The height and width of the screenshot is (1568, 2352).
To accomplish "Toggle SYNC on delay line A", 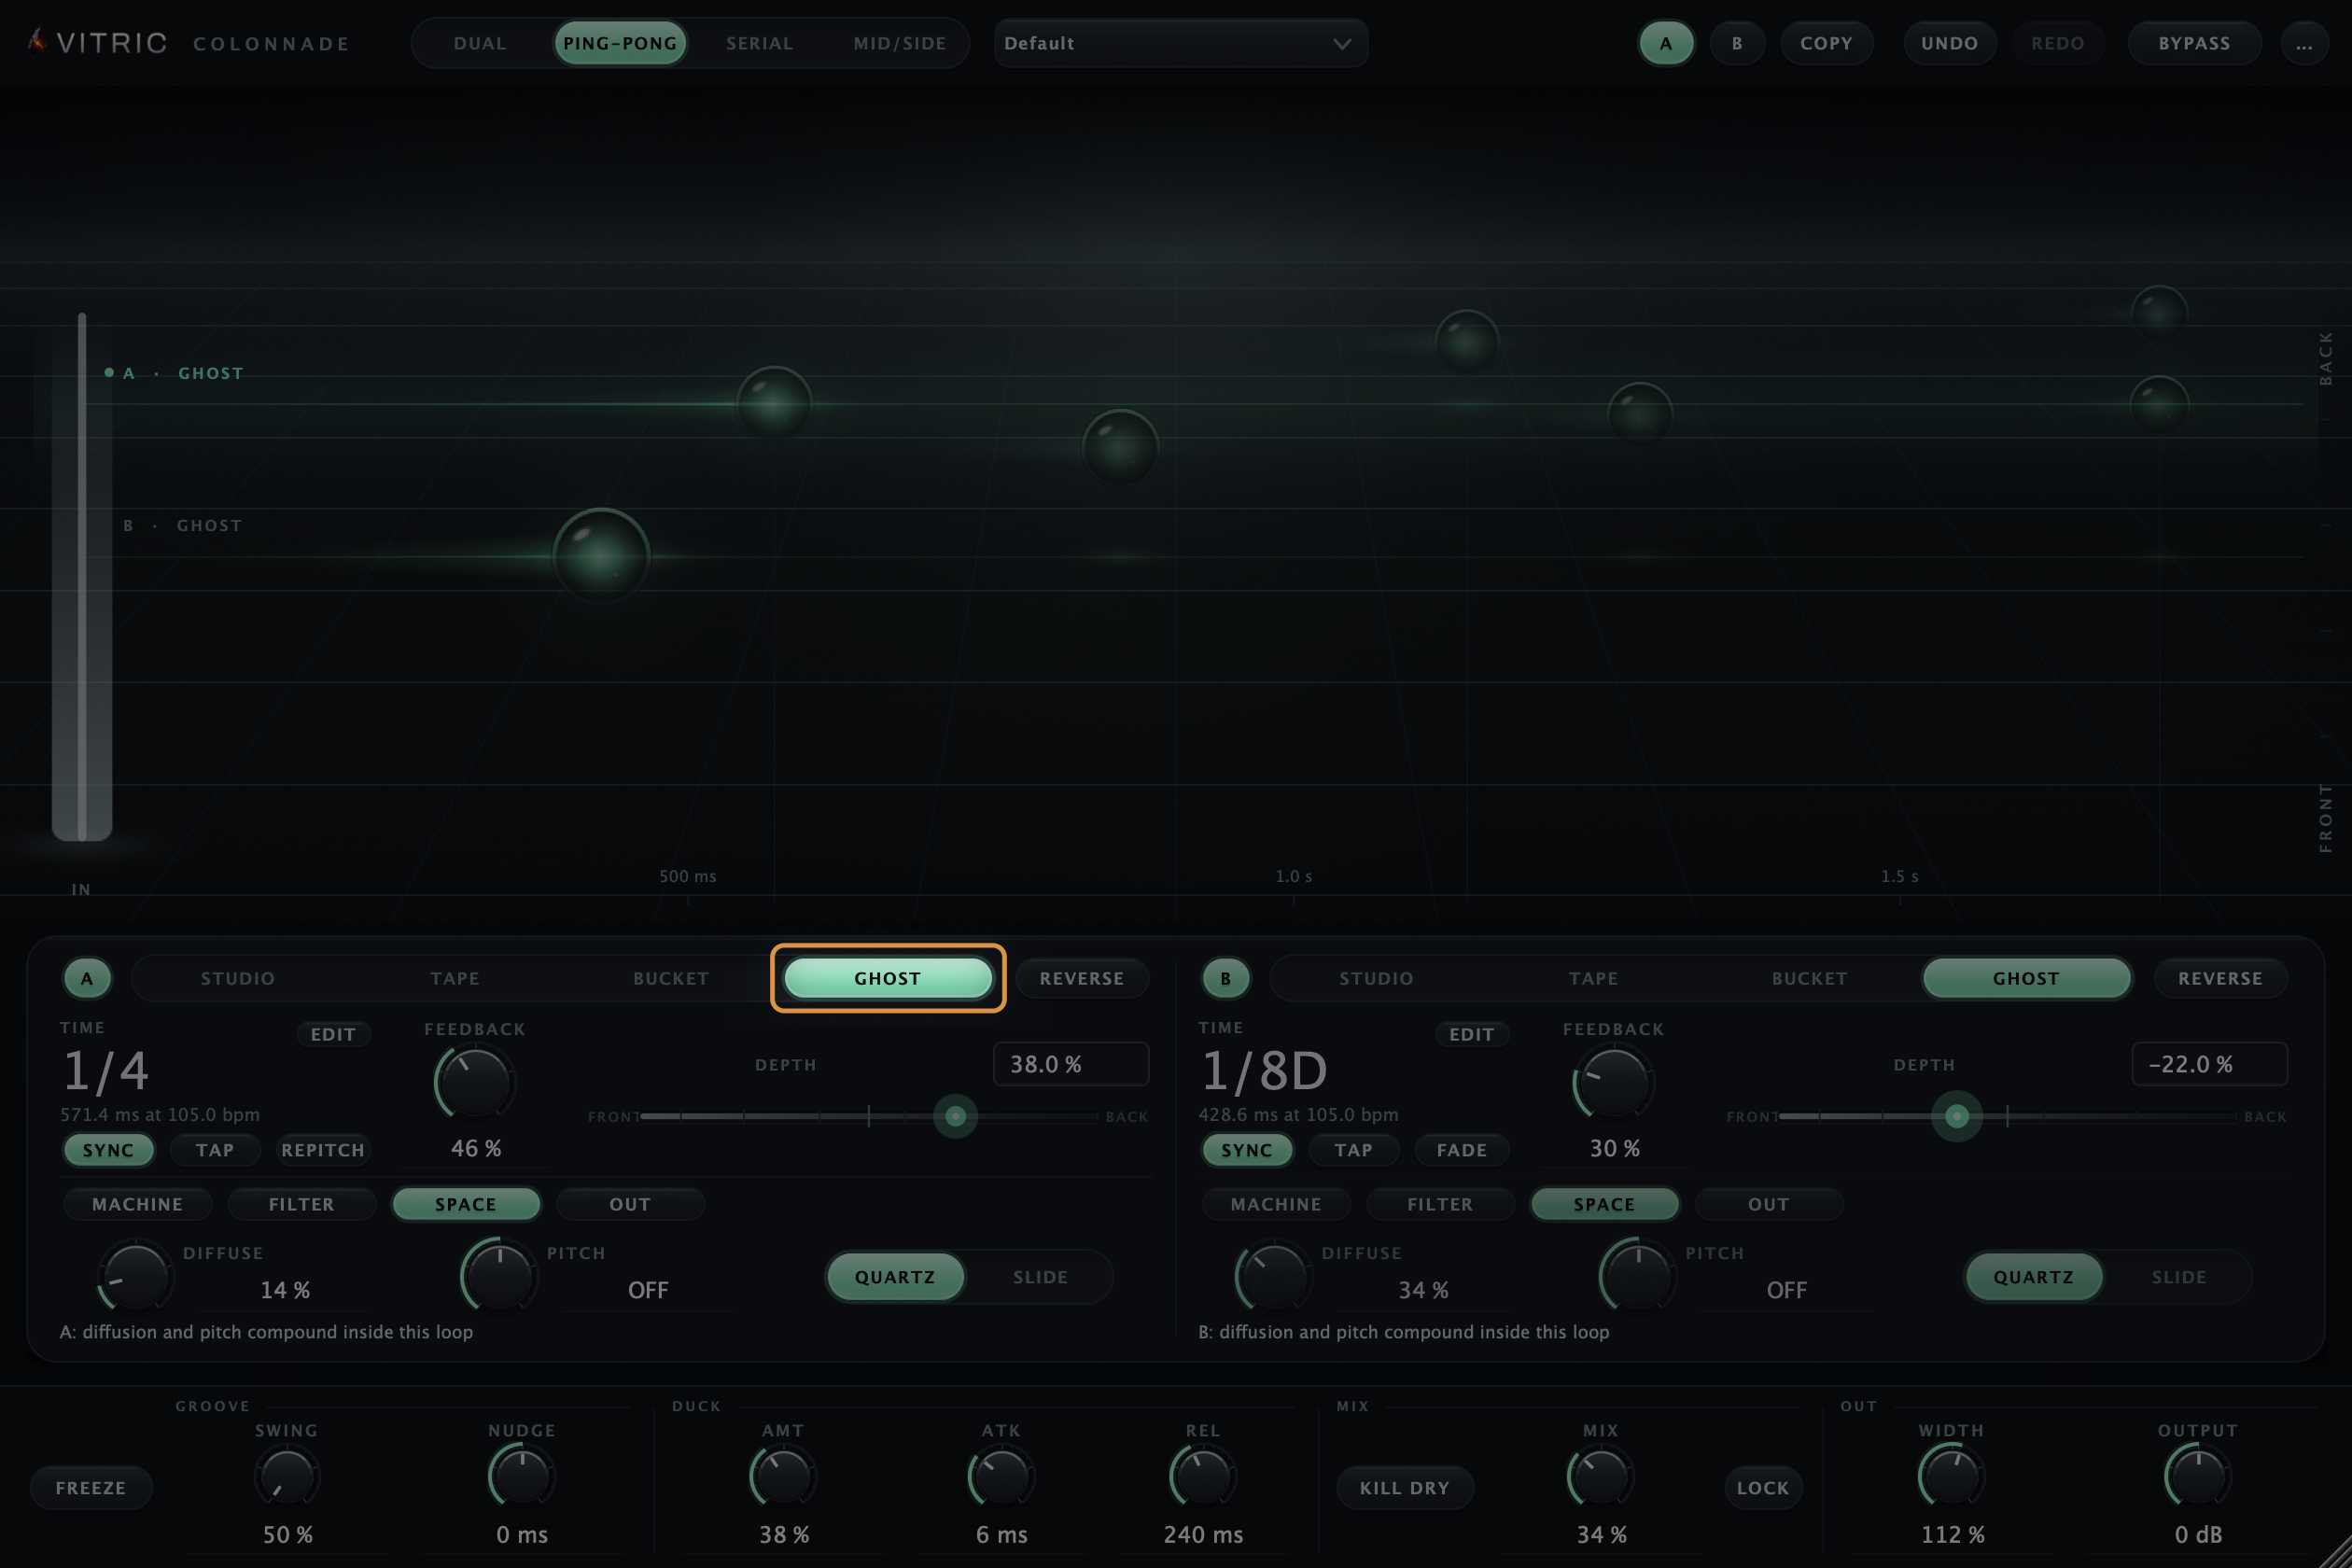I will (x=108, y=1150).
